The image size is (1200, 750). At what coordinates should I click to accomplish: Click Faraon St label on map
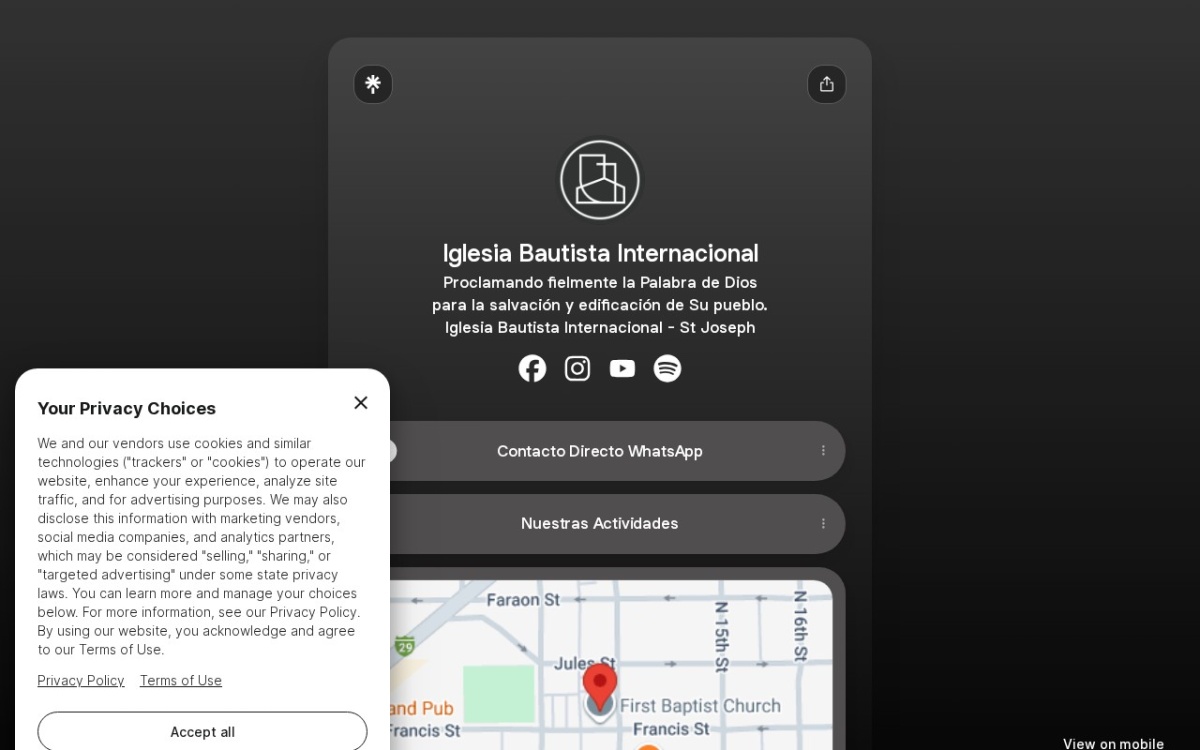523,600
